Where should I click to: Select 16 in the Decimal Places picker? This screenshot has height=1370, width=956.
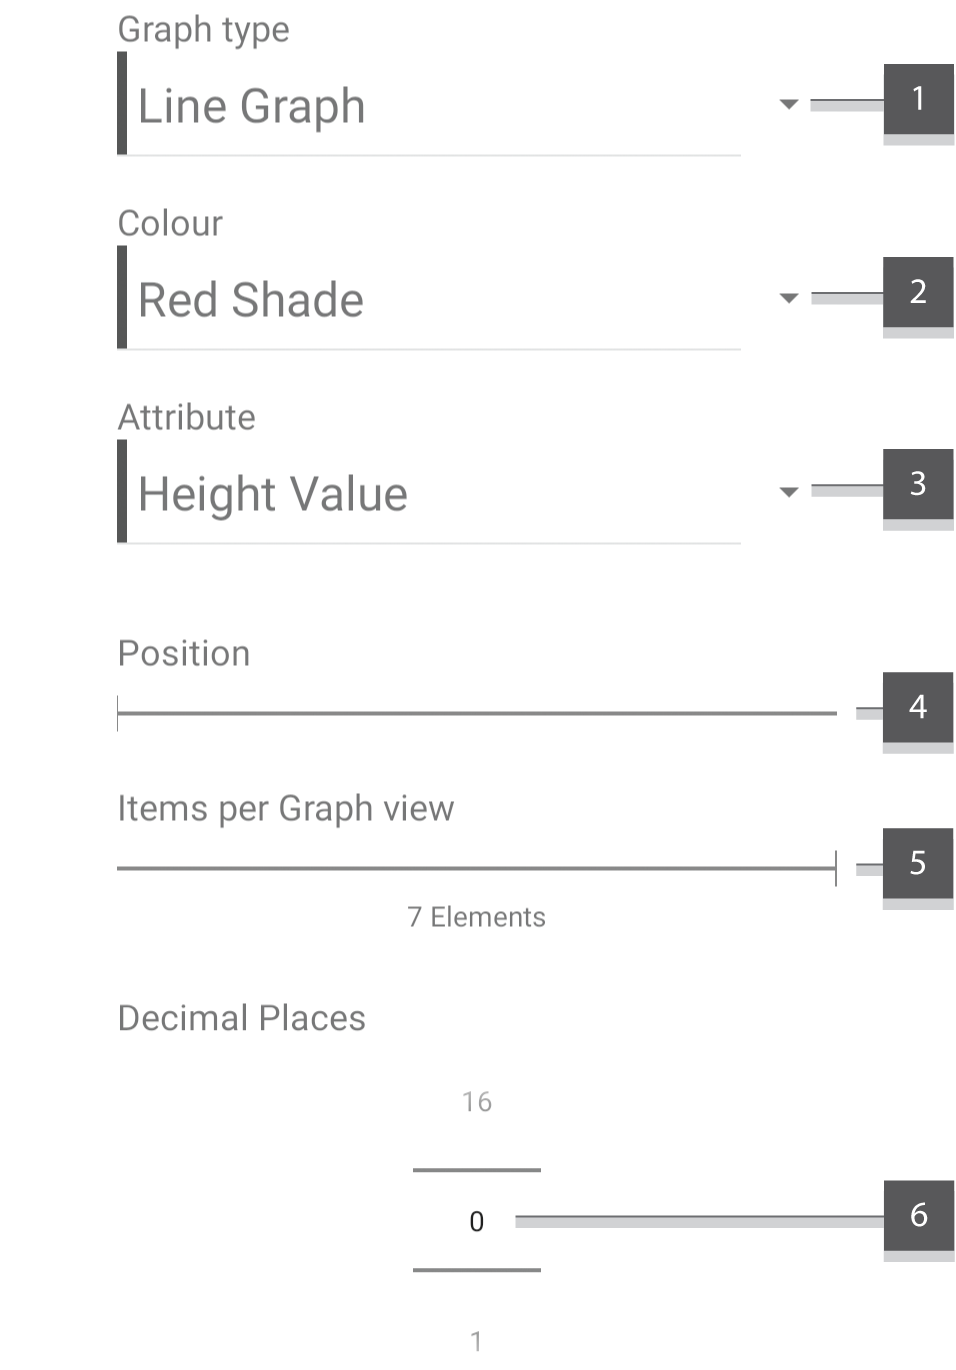476,1101
